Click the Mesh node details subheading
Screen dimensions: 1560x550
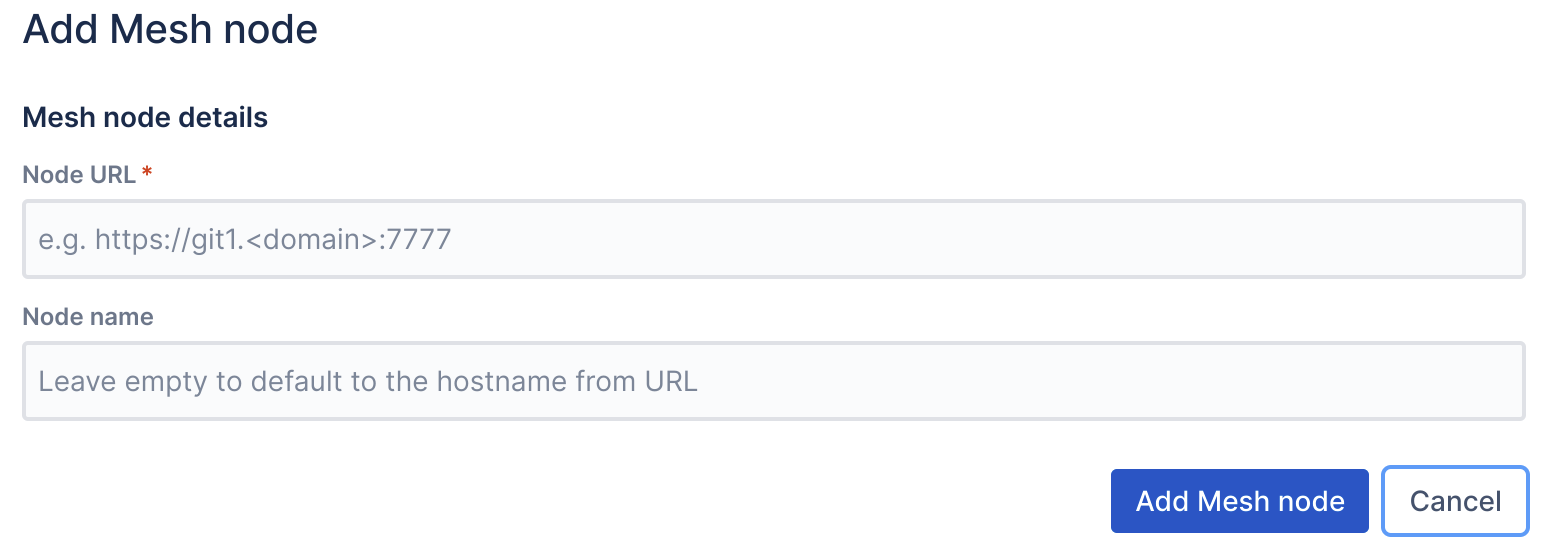[145, 118]
